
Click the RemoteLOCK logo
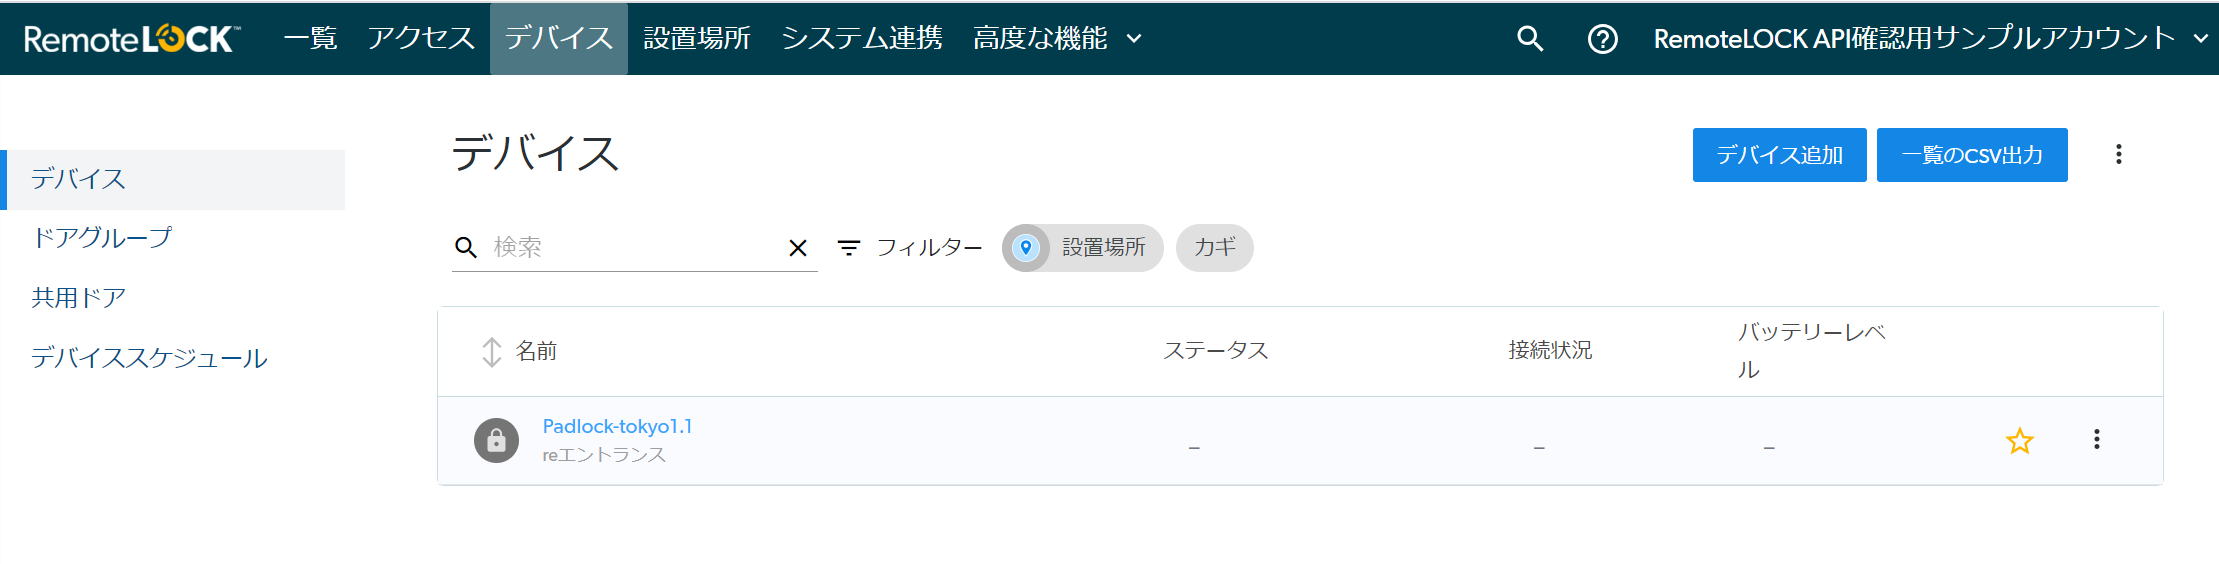pyautogui.click(x=132, y=39)
